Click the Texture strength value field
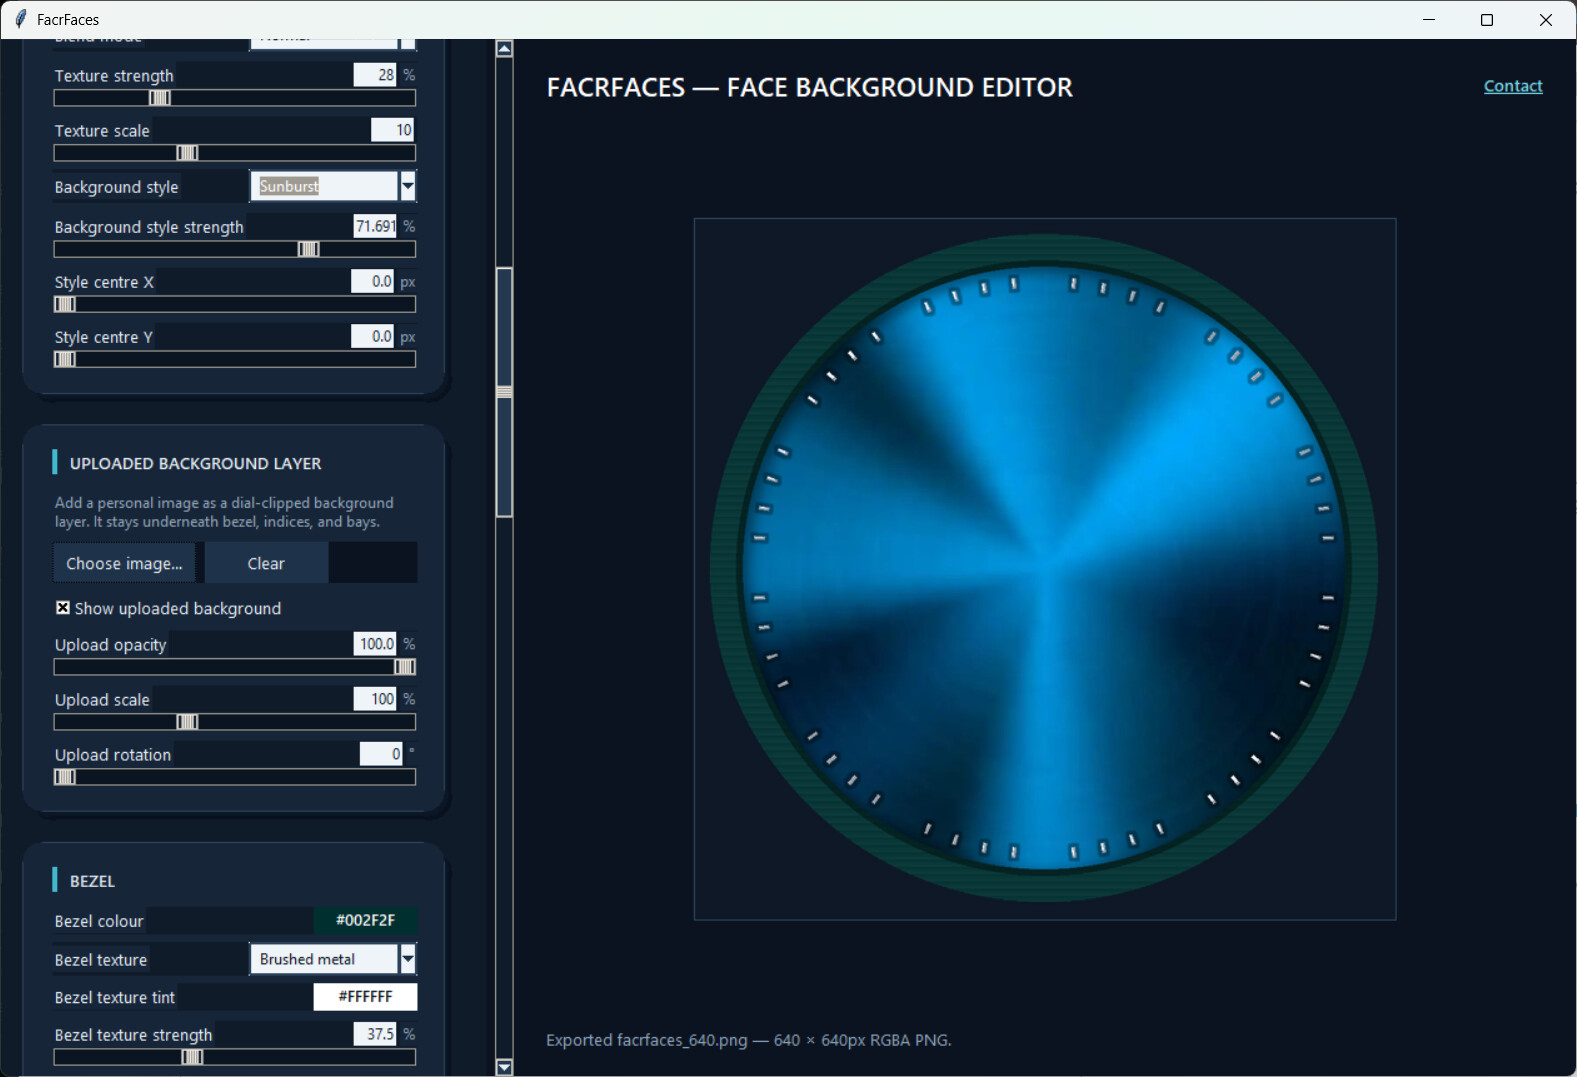The width and height of the screenshot is (1577, 1077). click(375, 74)
